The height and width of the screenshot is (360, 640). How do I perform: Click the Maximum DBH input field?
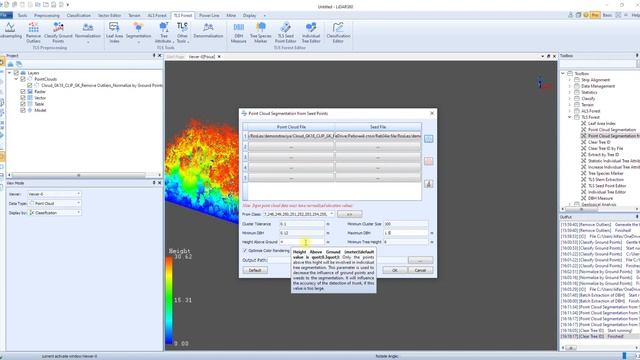(406, 233)
